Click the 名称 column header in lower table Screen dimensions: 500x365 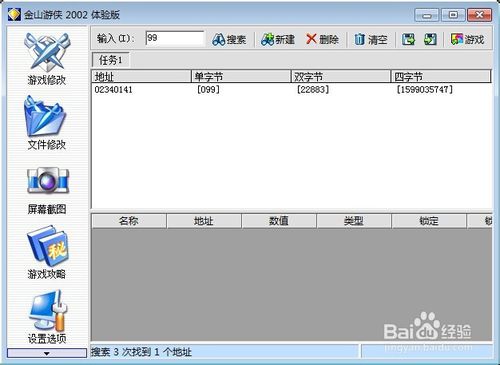(x=129, y=221)
